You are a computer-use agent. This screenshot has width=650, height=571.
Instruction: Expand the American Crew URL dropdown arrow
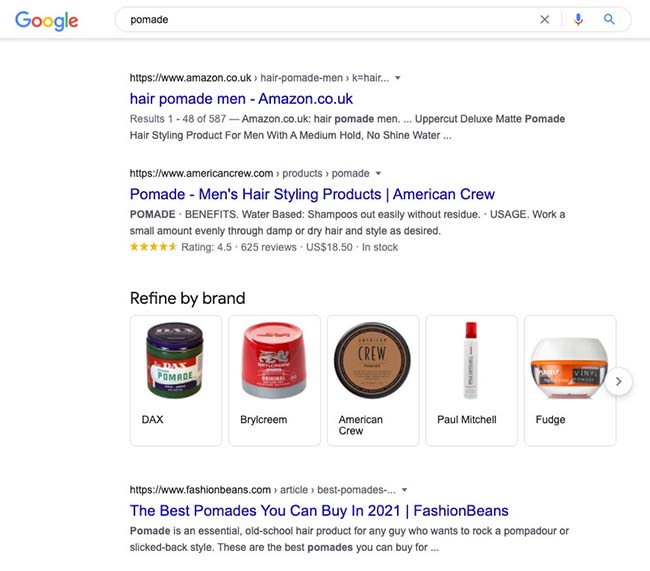379,173
